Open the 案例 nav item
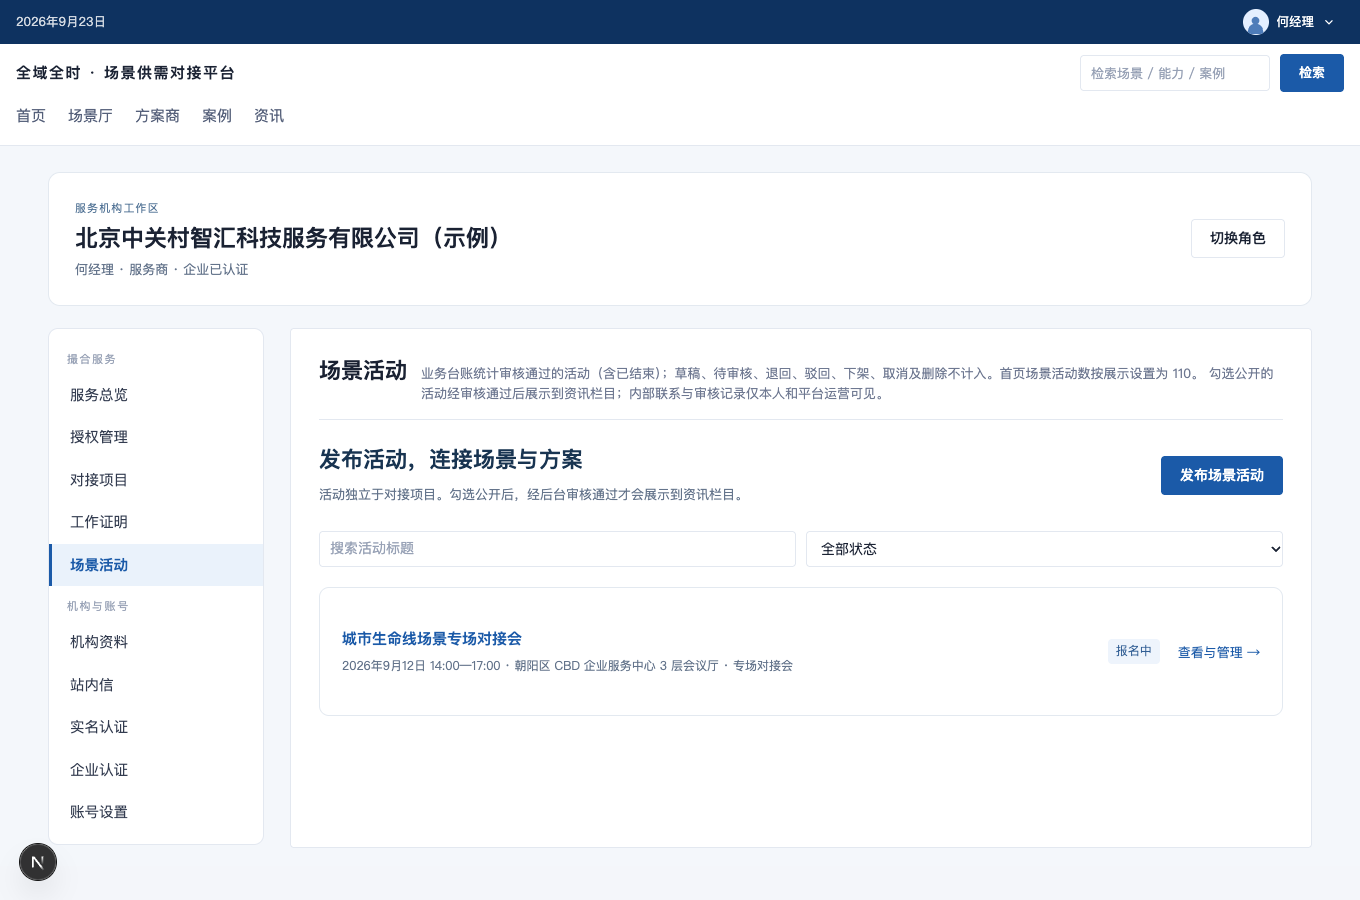The image size is (1360, 900). (217, 116)
